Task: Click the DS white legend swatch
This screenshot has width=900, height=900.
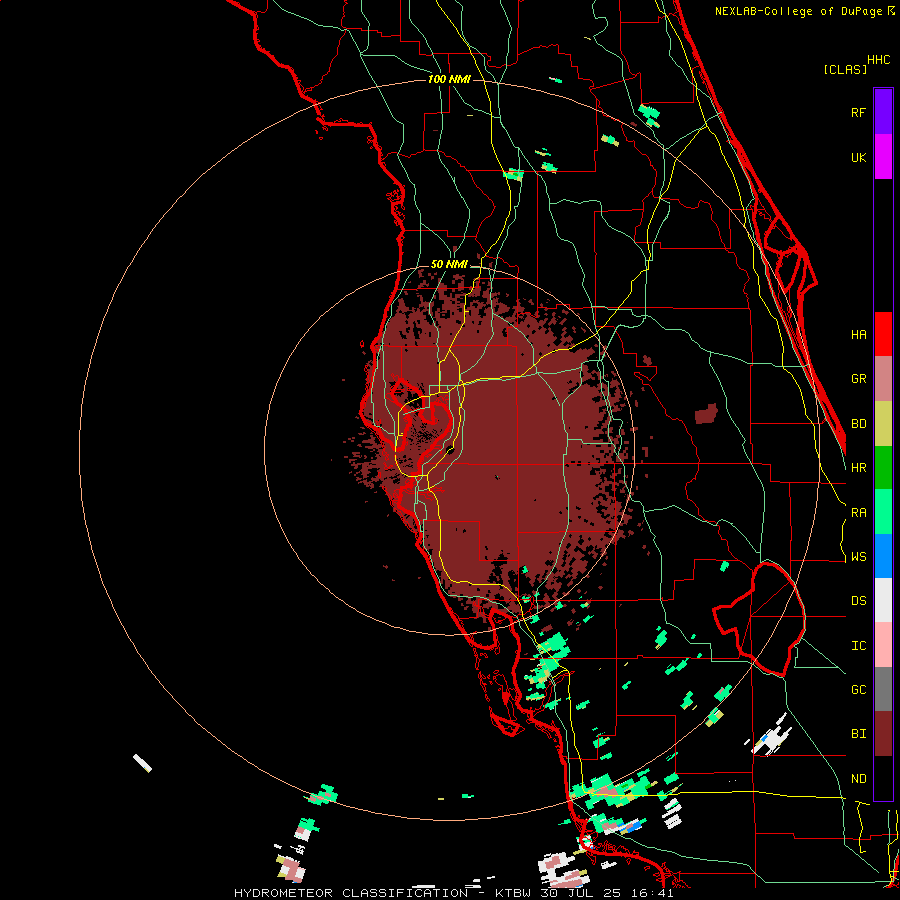Action: 883,600
